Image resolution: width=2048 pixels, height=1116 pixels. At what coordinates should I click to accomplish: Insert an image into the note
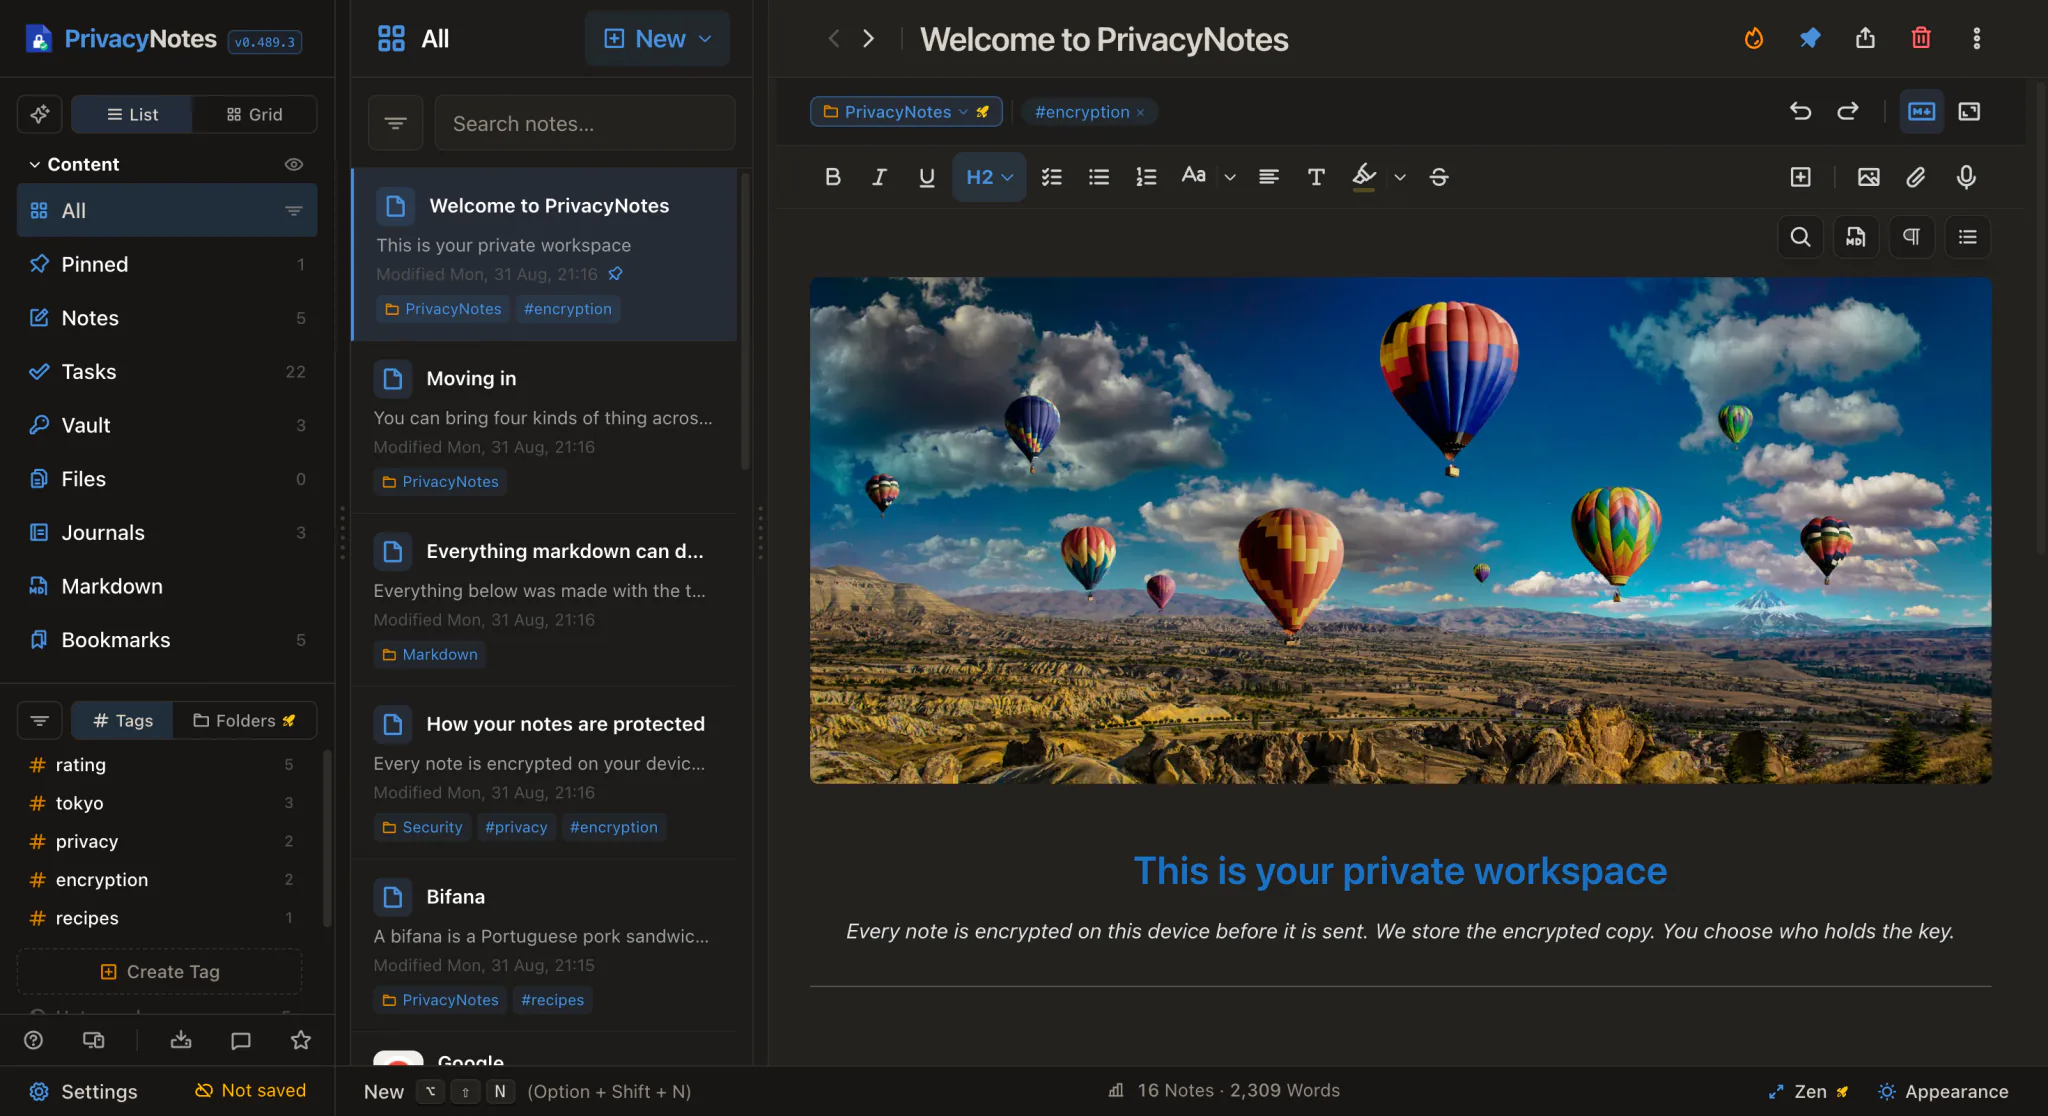point(1868,177)
